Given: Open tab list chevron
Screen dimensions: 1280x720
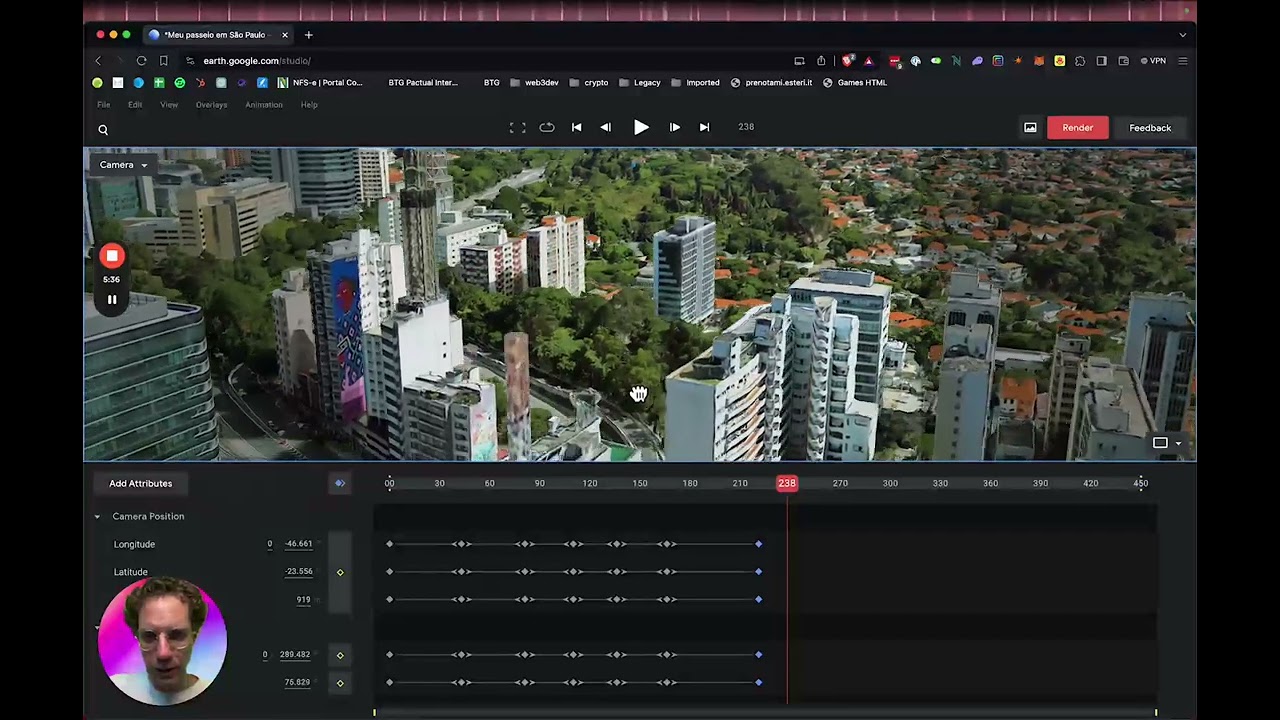Looking at the screenshot, I should [1183, 35].
